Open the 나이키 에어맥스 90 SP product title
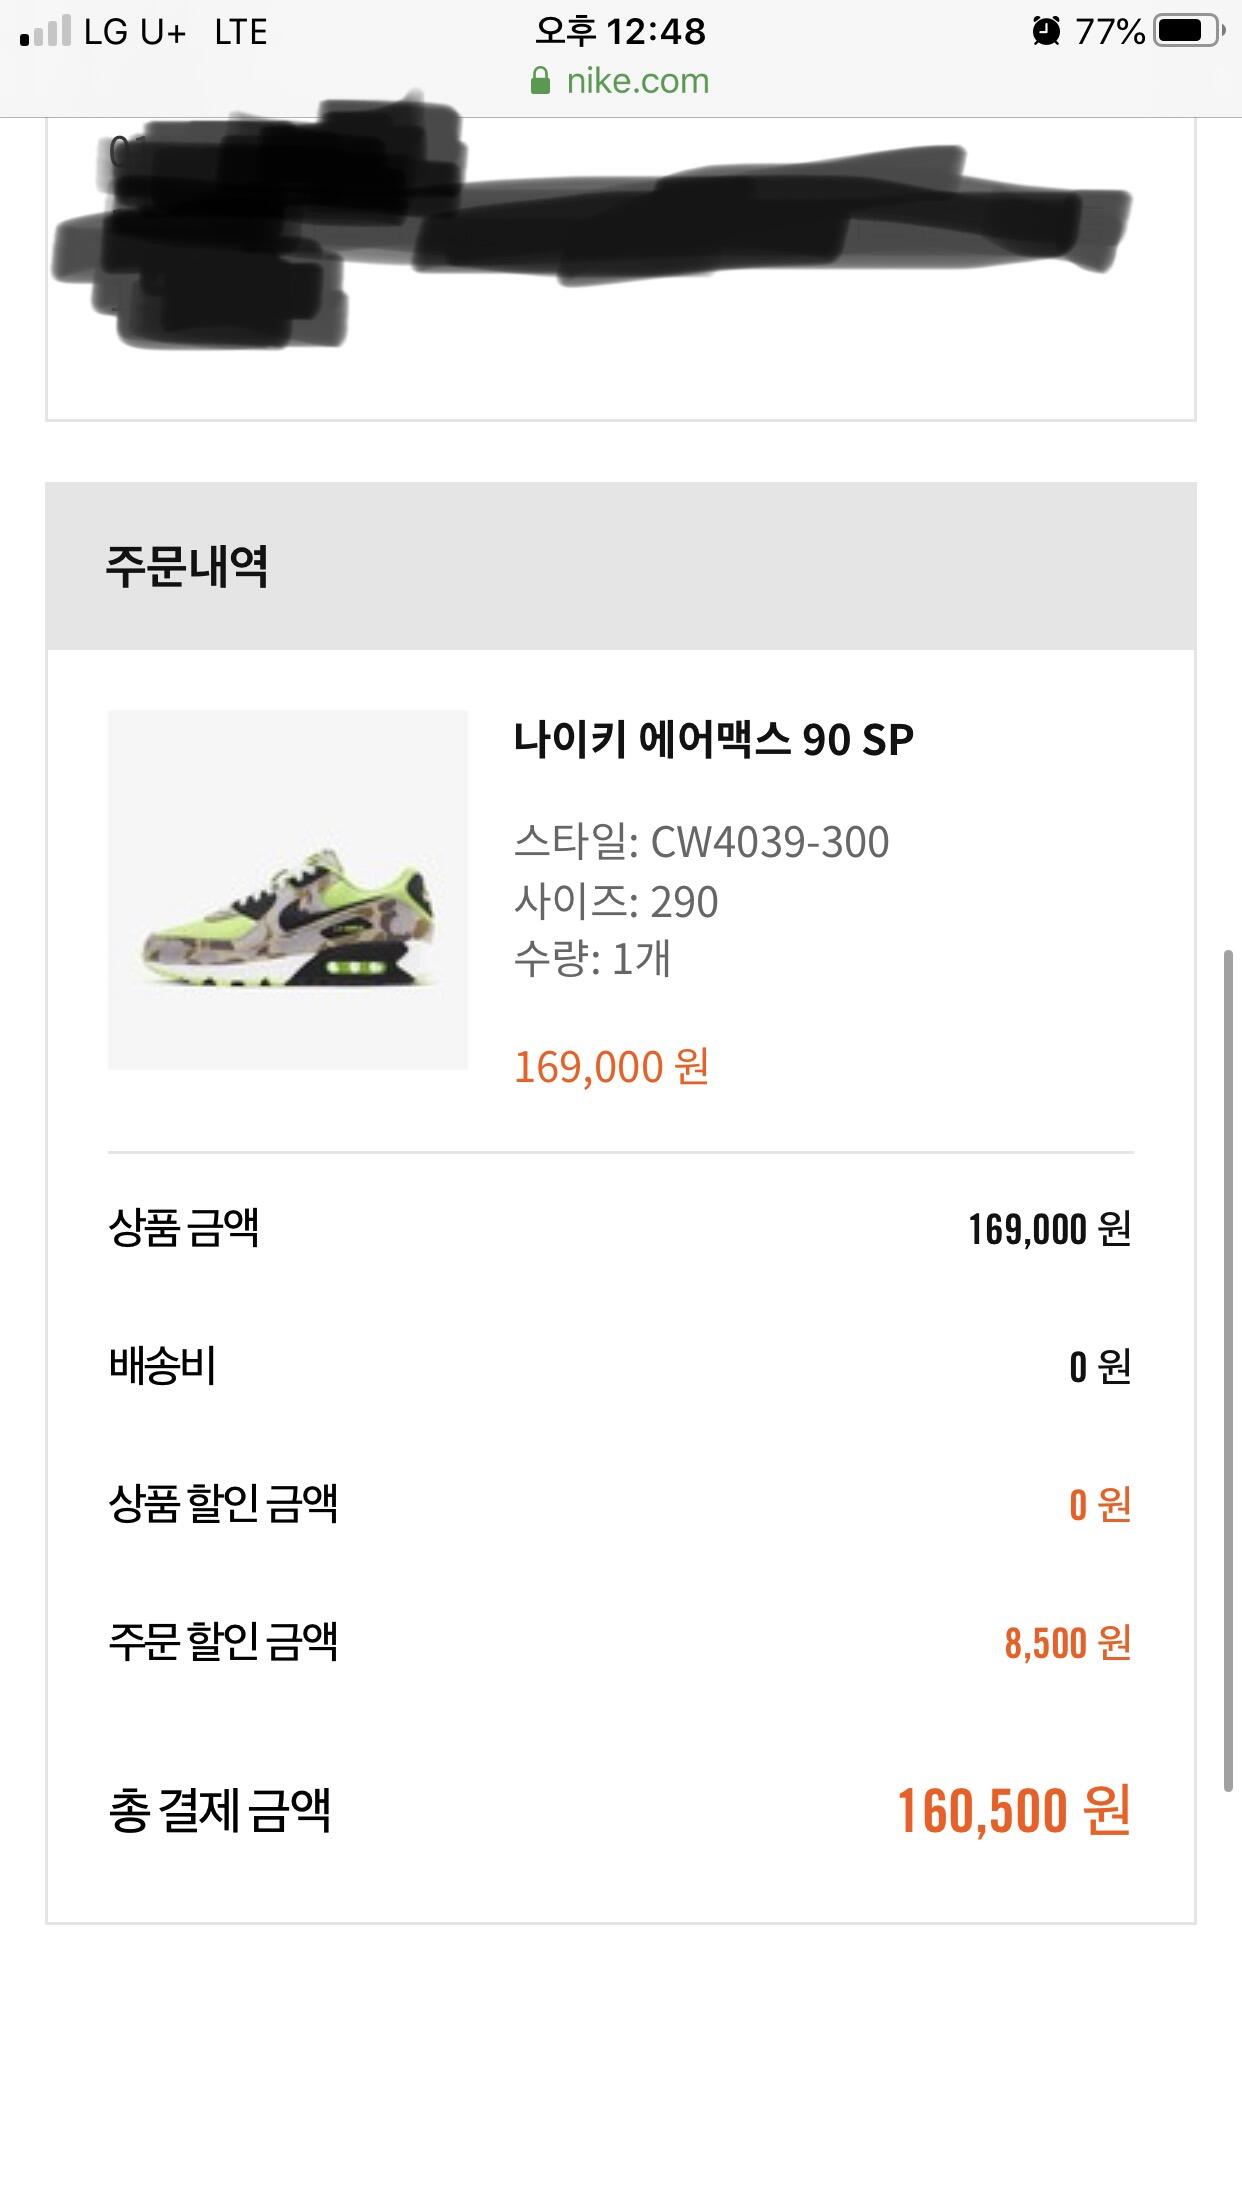 (x=714, y=740)
